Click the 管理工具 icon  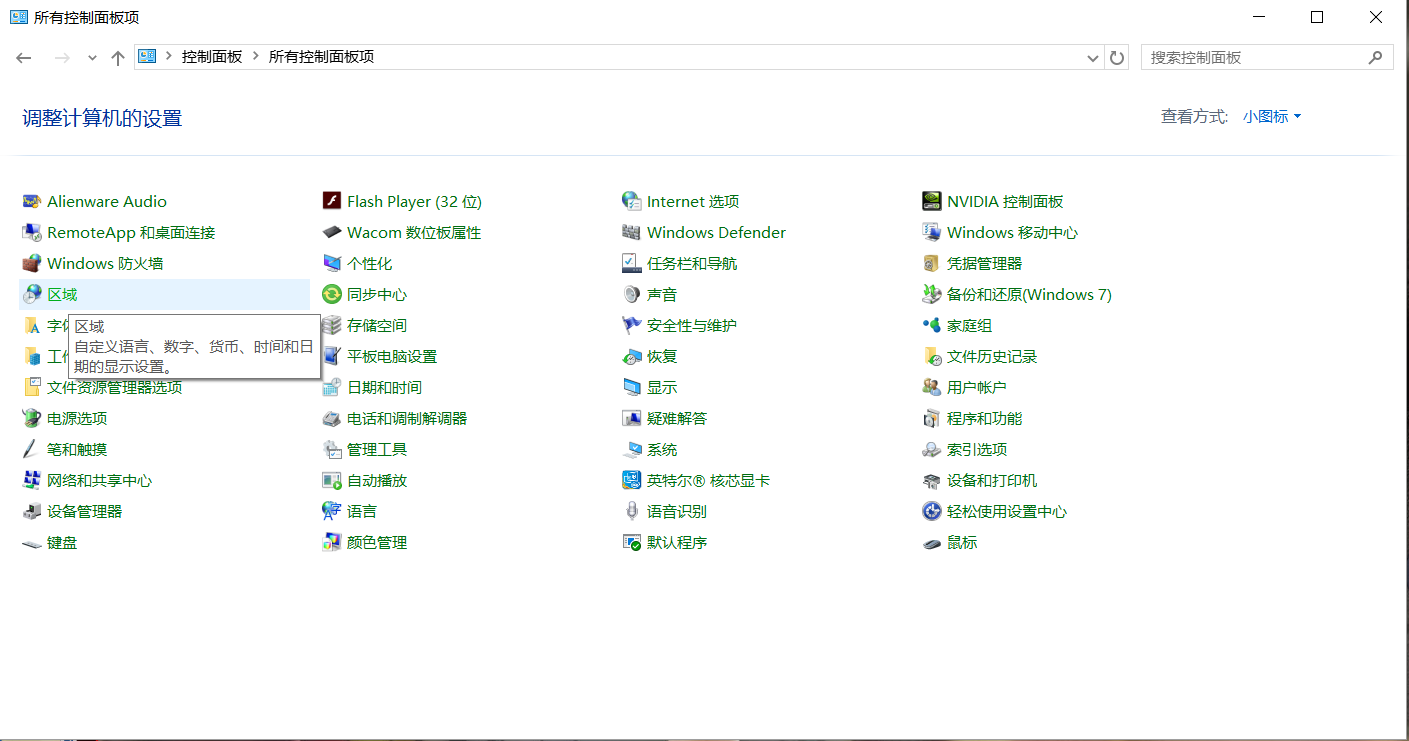[331, 449]
